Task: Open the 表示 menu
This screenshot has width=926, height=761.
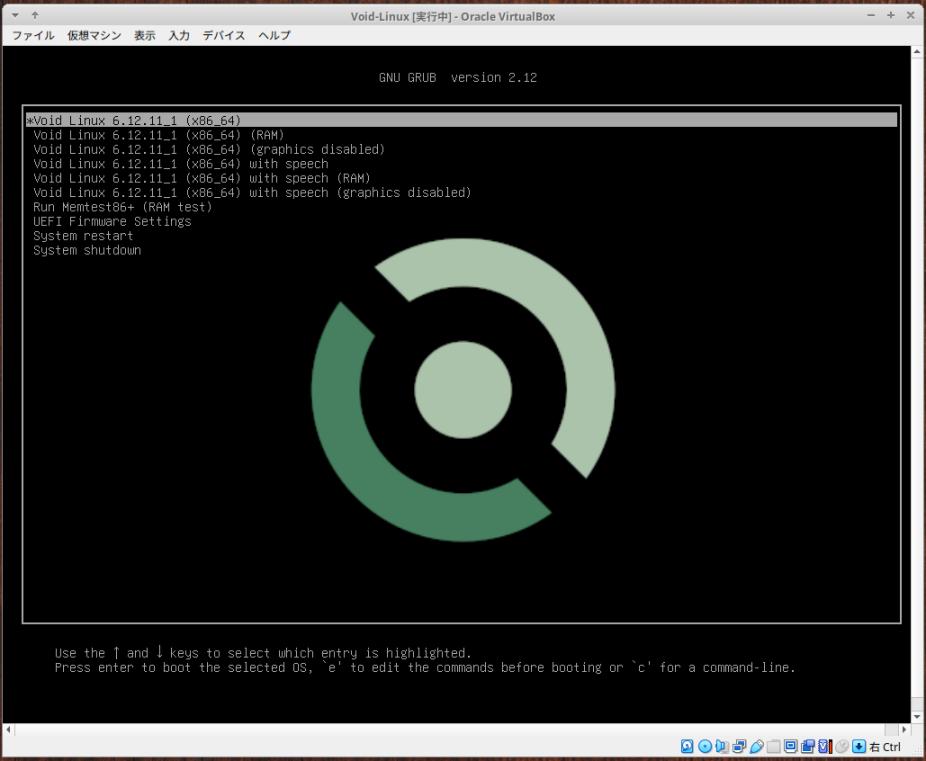Action: click(x=145, y=35)
